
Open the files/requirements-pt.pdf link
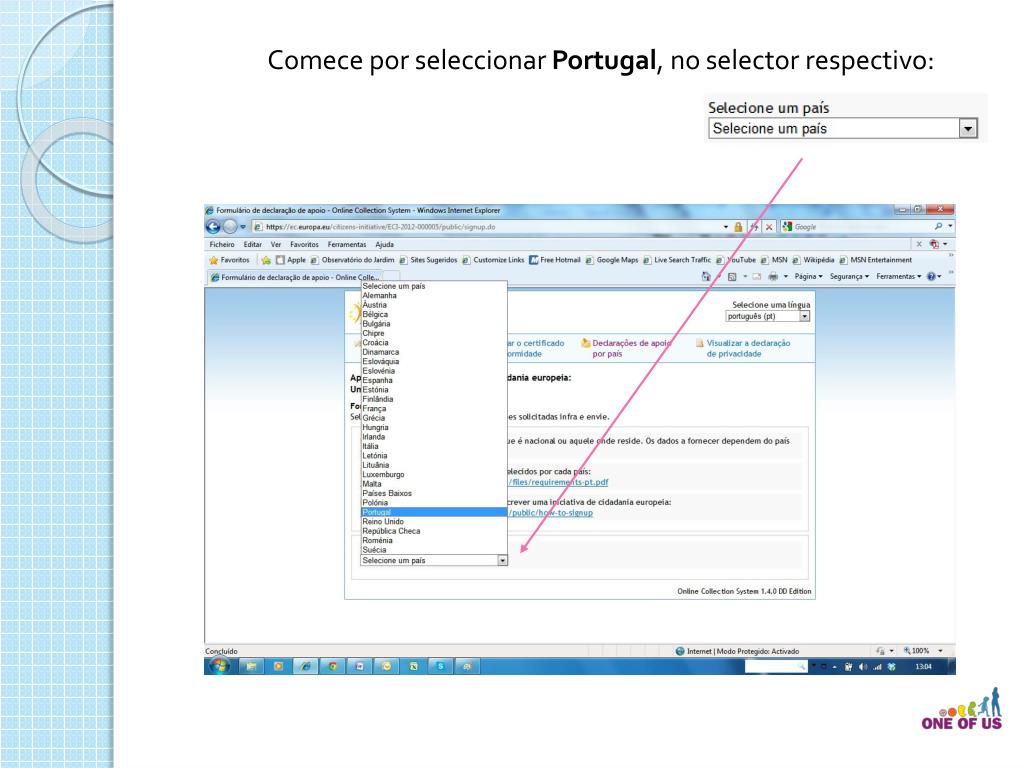pos(558,483)
